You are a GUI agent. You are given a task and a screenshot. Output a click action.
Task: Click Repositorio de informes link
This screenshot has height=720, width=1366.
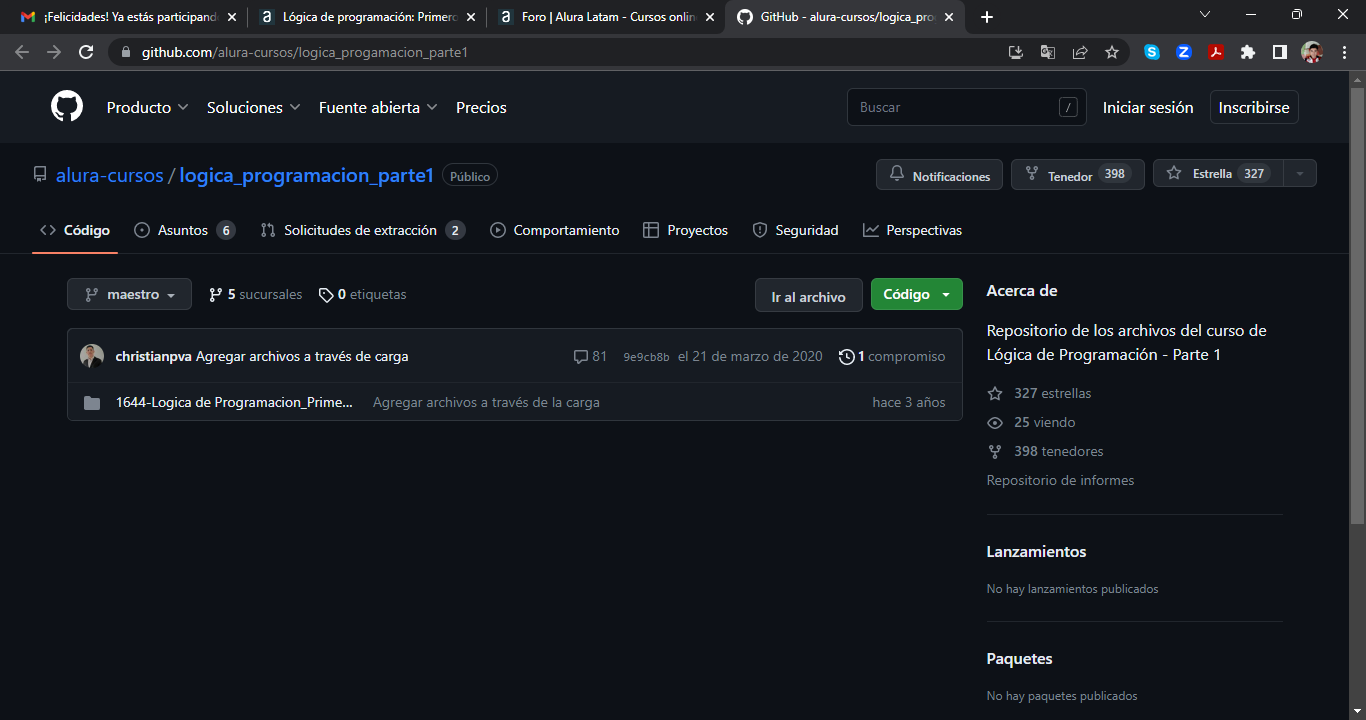(1060, 480)
